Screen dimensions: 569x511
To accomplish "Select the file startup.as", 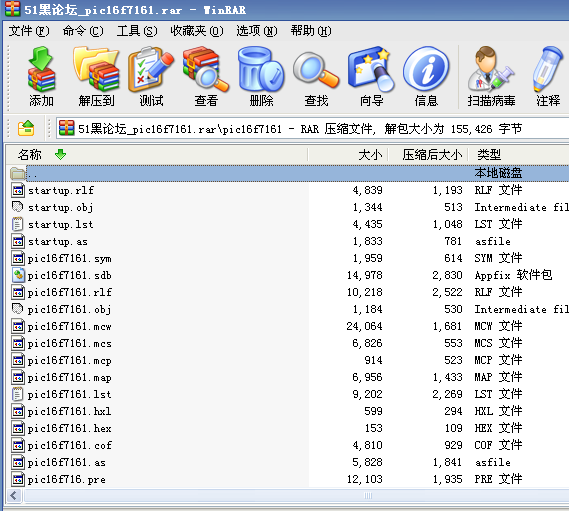I will [x=58, y=241].
